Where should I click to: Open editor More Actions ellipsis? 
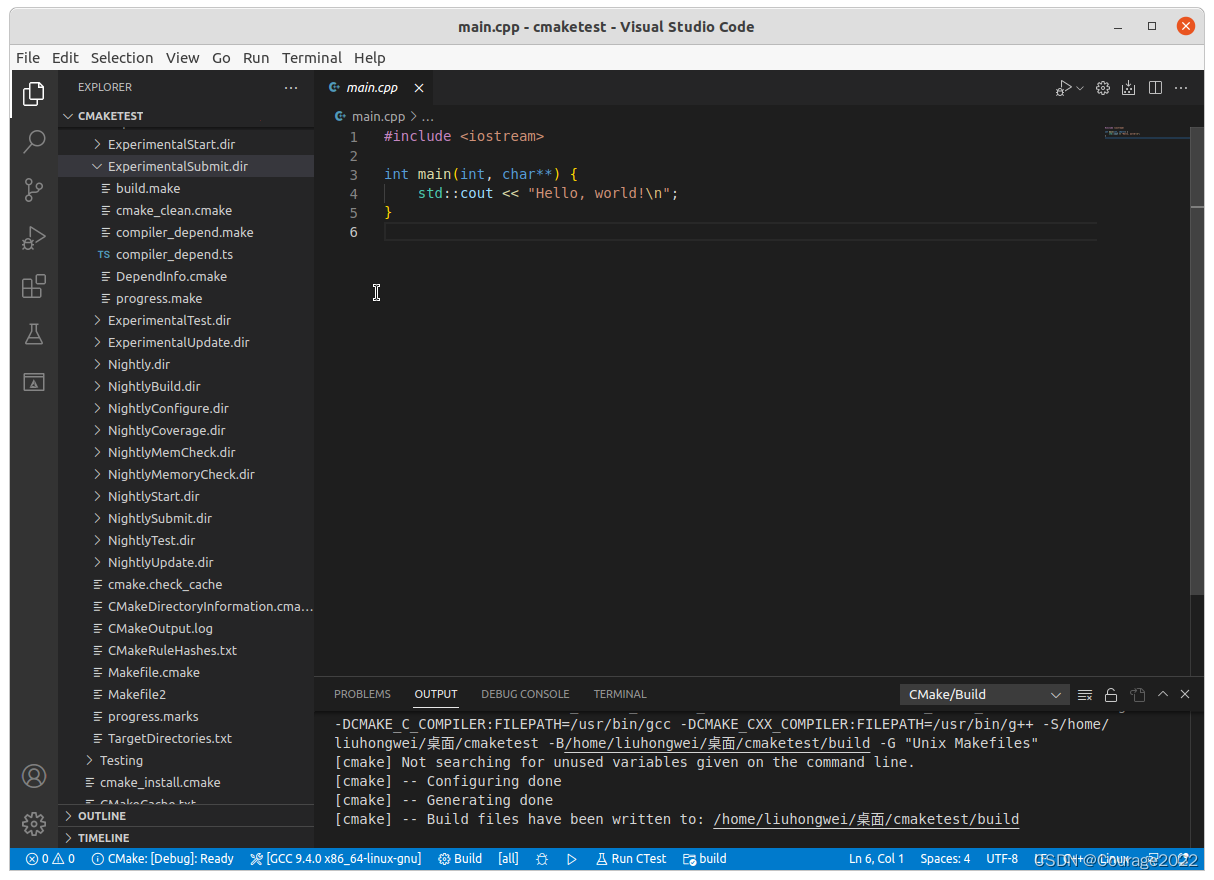pos(1181,88)
